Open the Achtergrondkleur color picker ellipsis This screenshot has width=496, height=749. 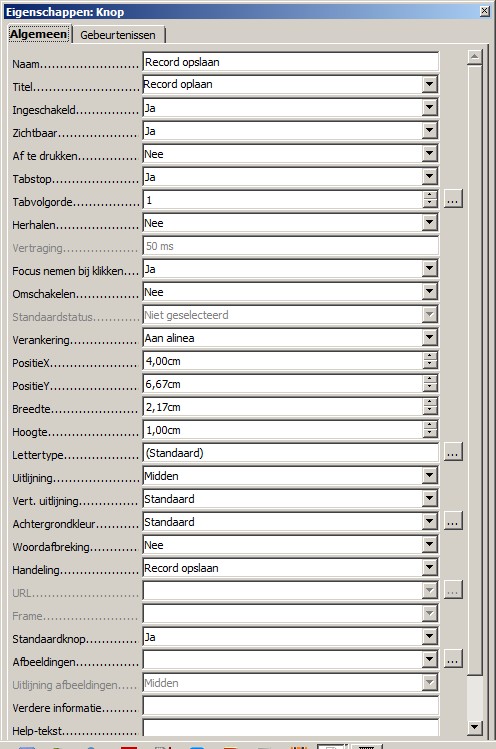[453, 520]
